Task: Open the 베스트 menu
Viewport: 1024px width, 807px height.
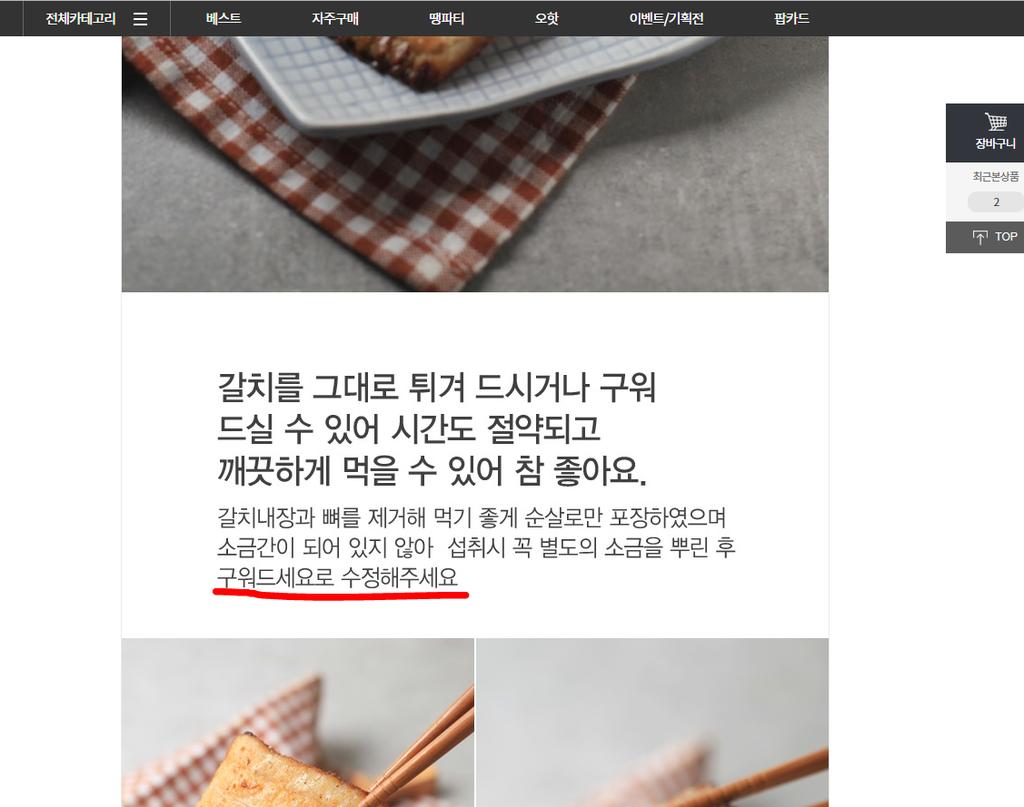Action: point(223,18)
